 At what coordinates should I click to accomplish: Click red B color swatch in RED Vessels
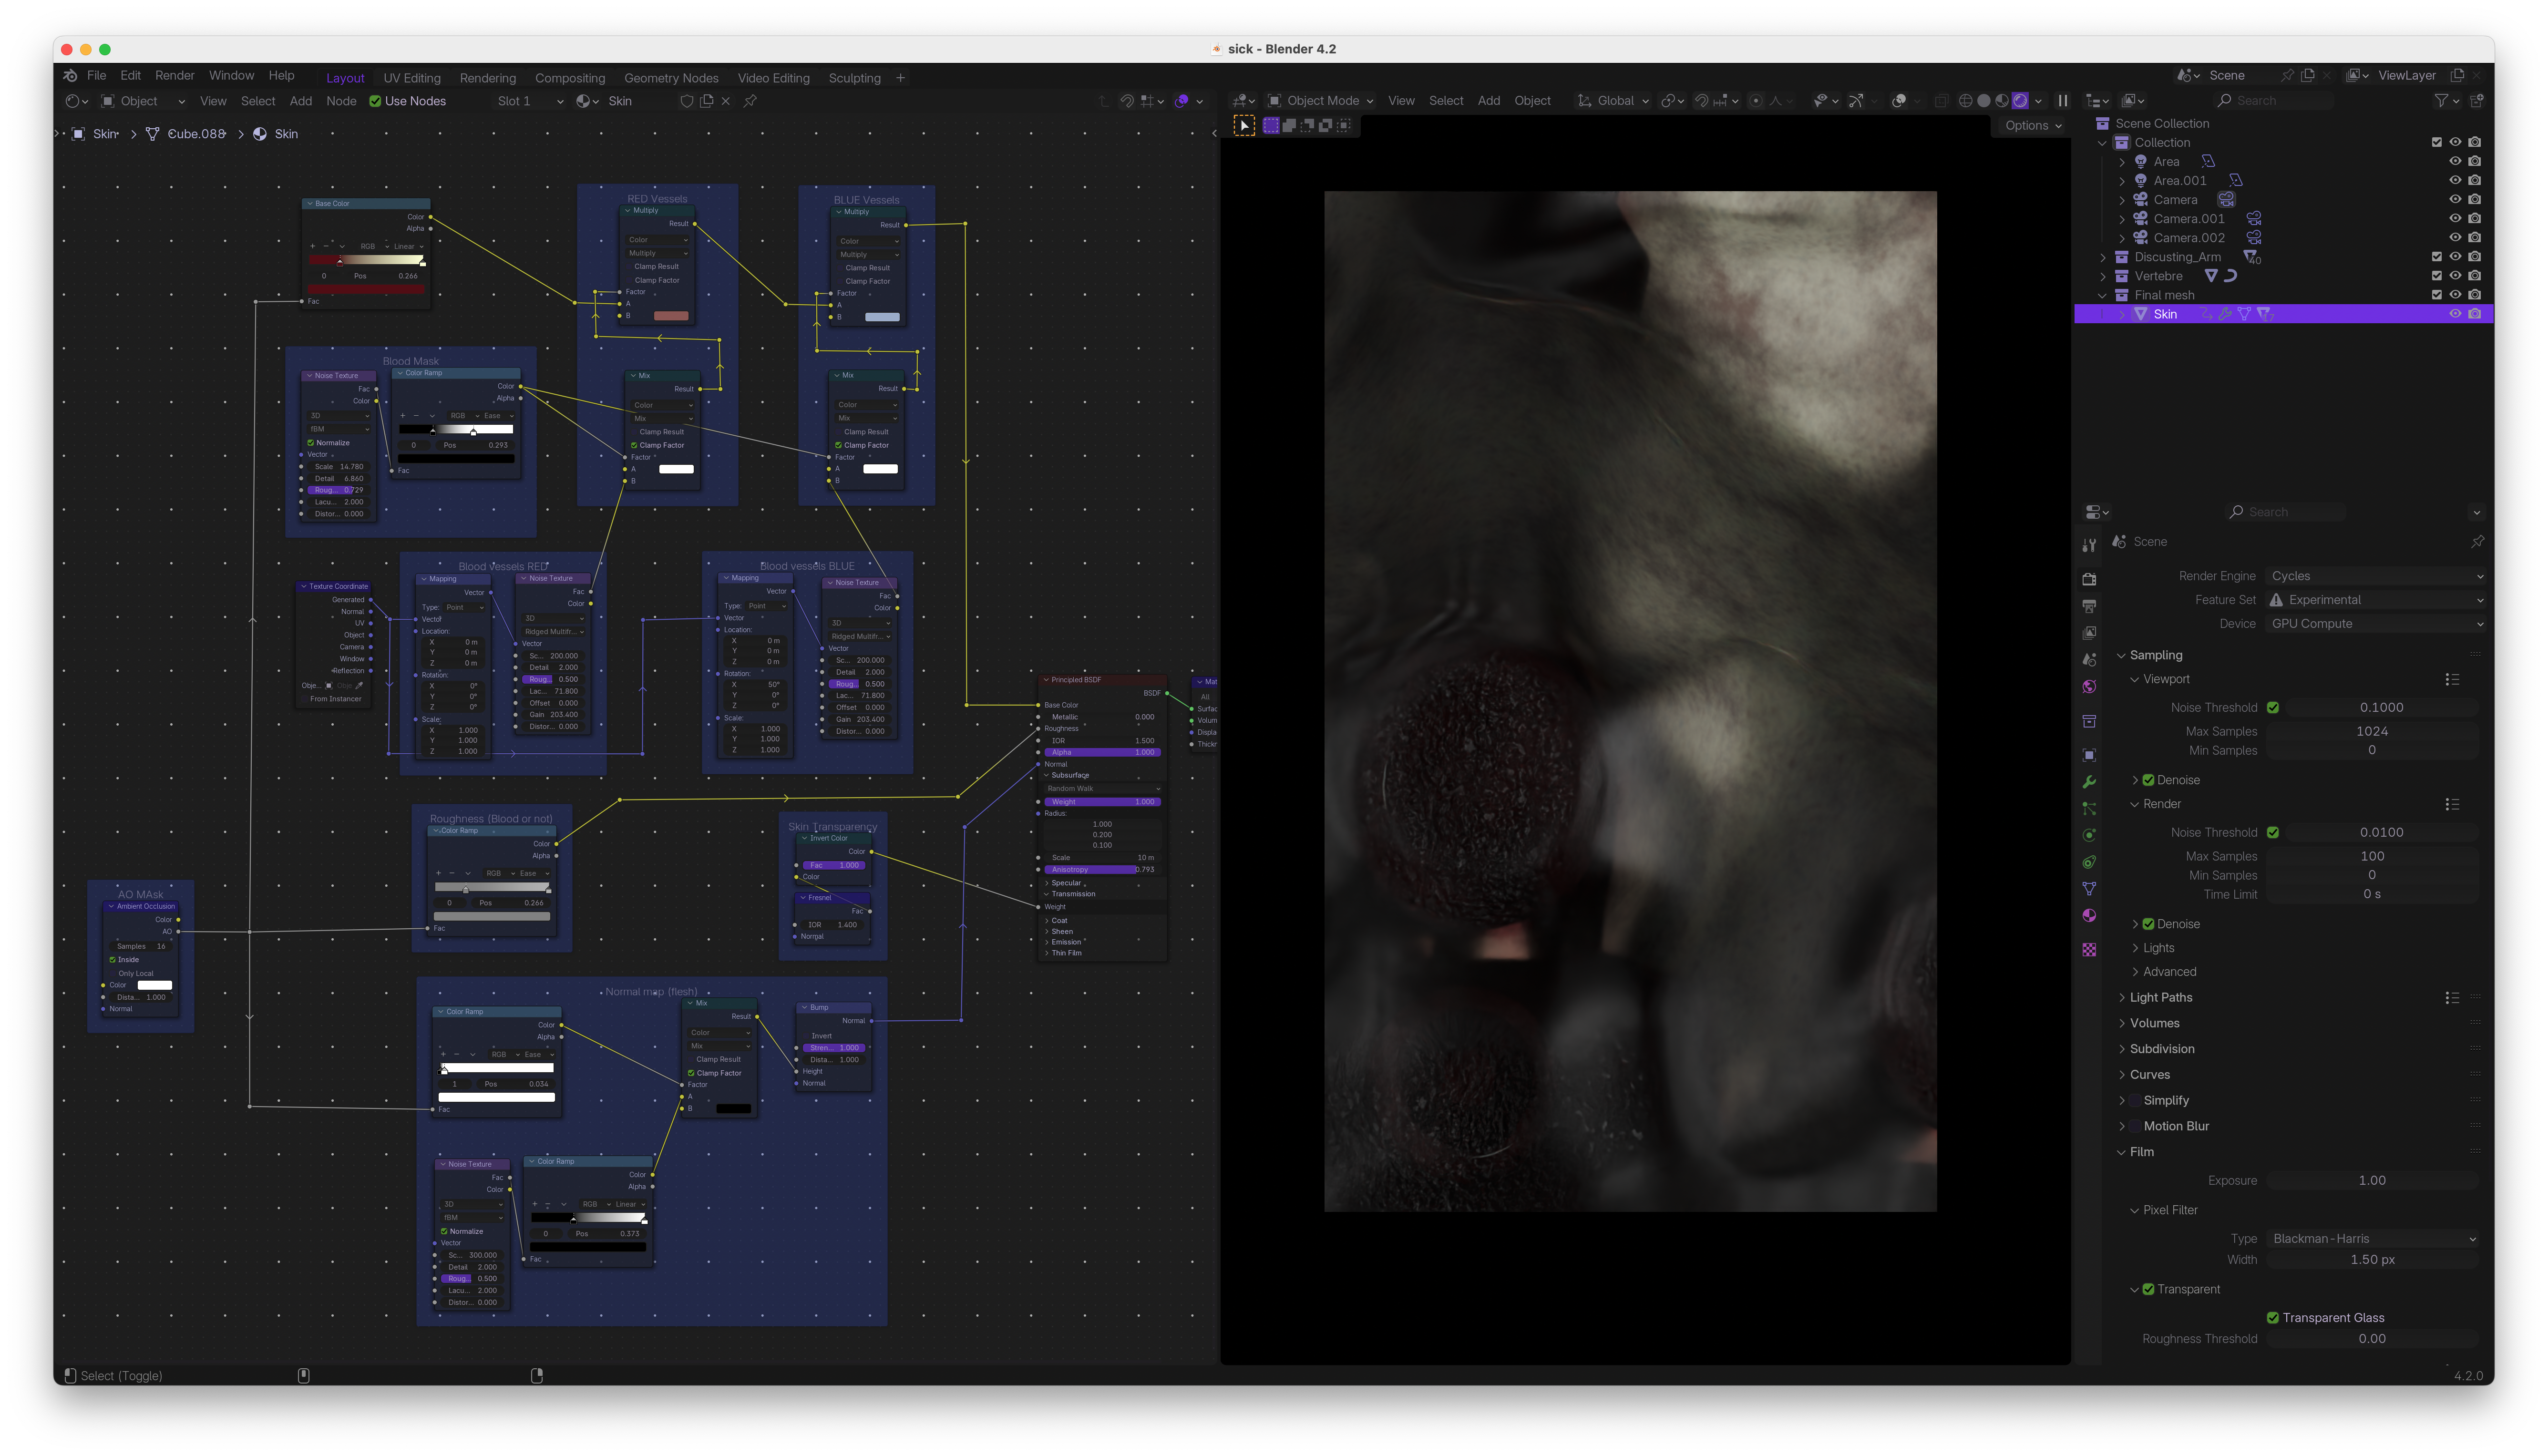pyautogui.click(x=670, y=317)
